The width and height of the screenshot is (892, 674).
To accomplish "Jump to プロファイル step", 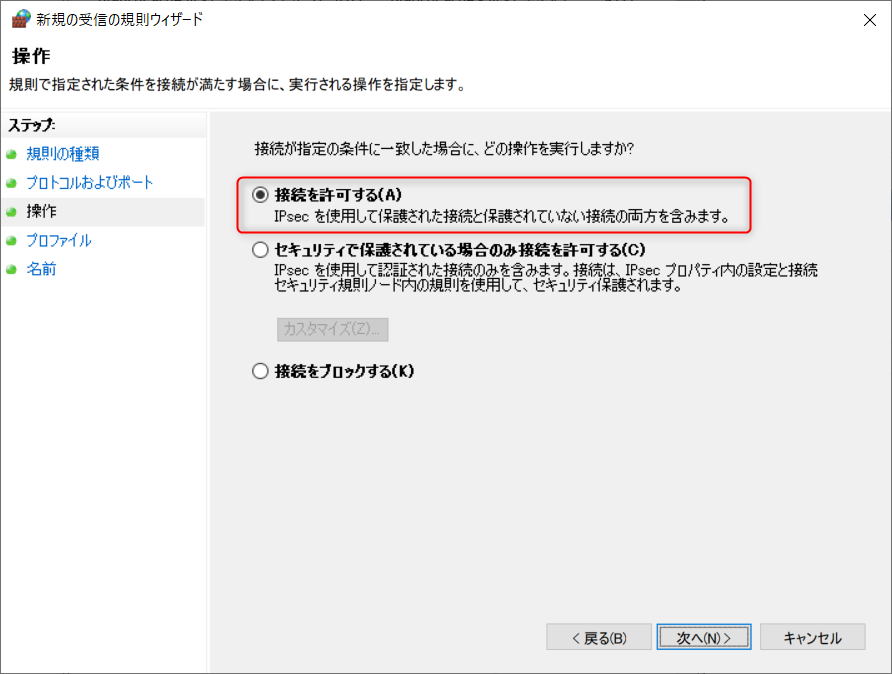I will (x=59, y=241).
